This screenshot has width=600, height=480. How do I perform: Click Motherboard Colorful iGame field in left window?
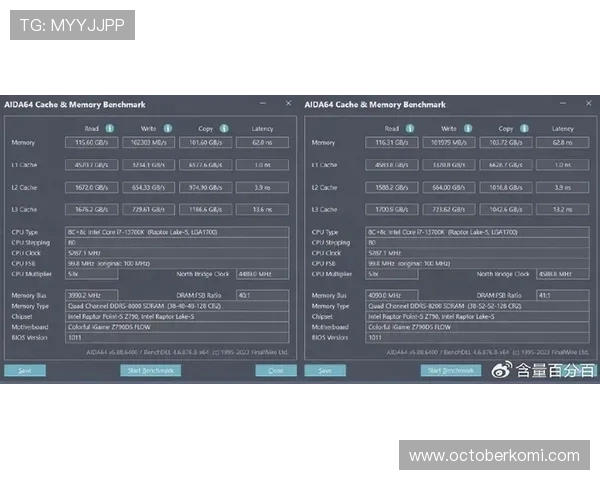coord(177,327)
